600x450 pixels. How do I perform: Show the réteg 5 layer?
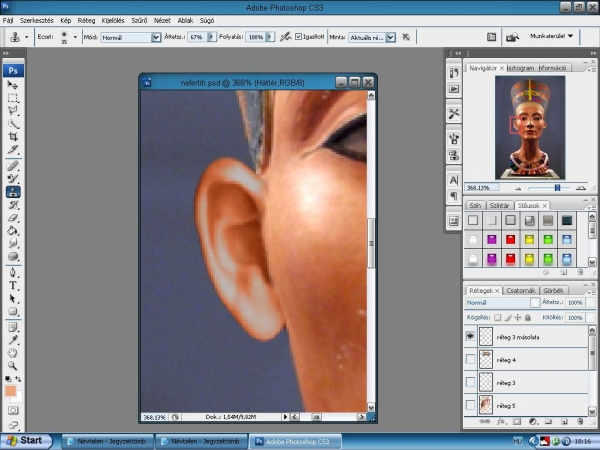[x=470, y=405]
